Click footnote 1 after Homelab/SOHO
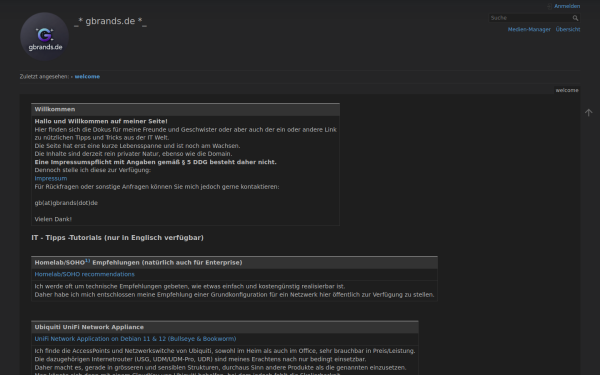The width and height of the screenshot is (600, 375). point(88,261)
